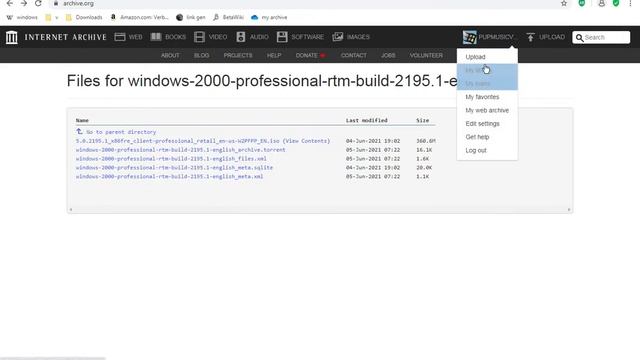Open the browser three-dot menu
Image resolution: width=640 pixels, height=360 pixels.
630,3
